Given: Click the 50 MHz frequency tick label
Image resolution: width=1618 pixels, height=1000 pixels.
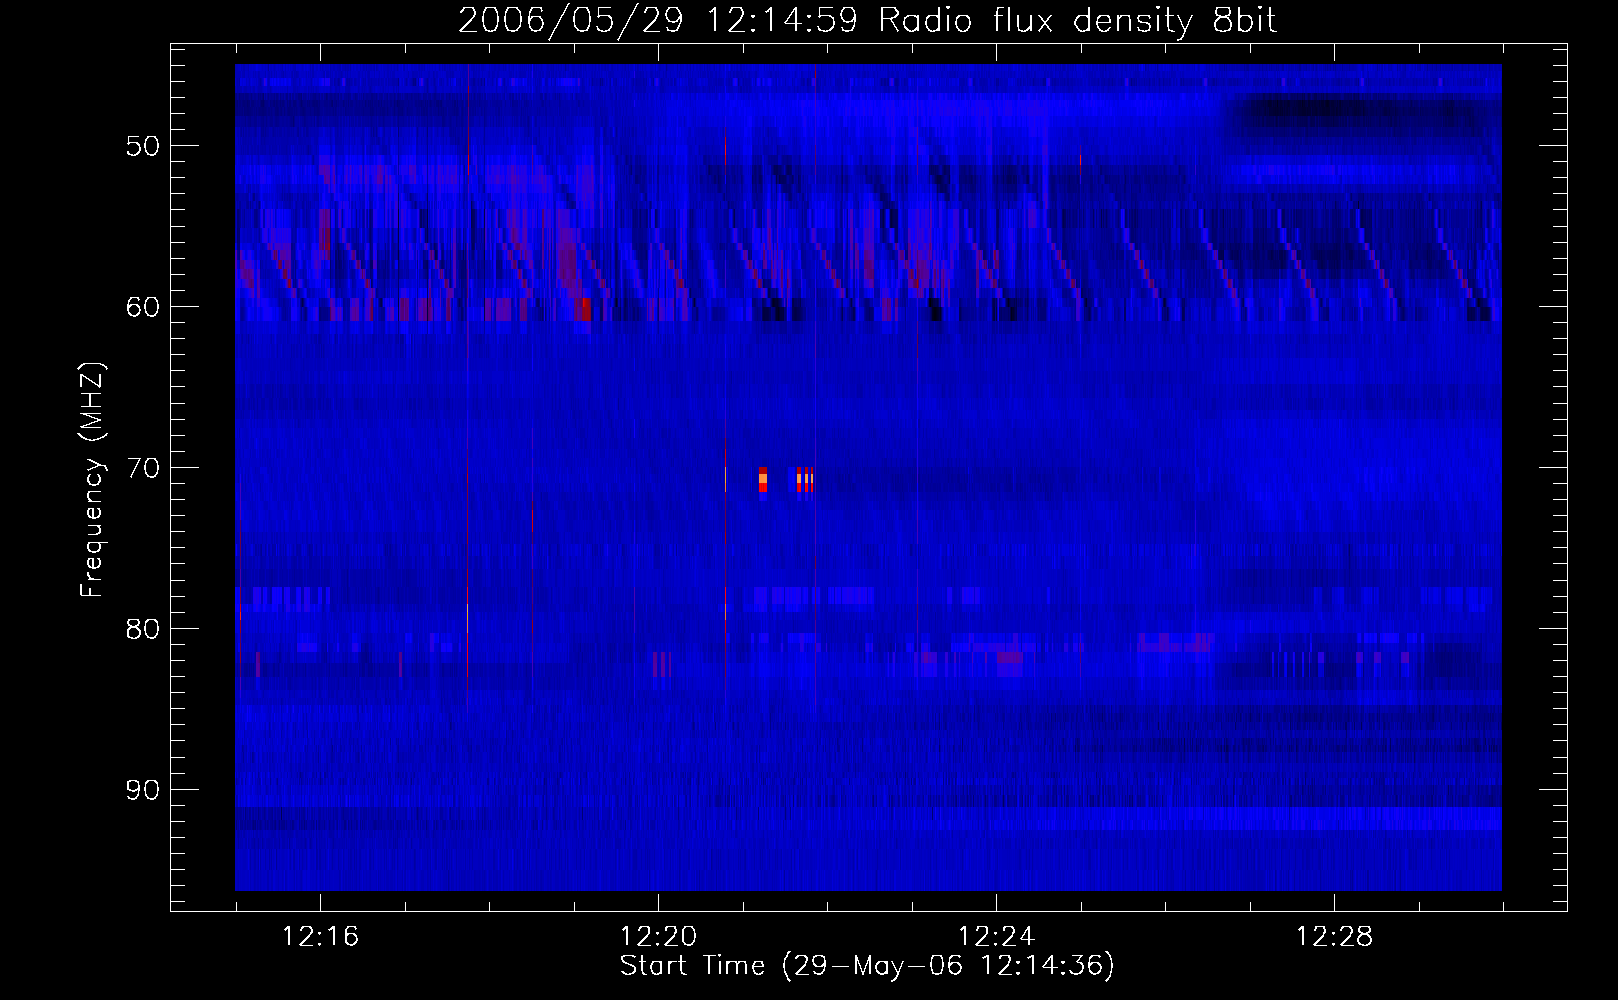Looking at the screenshot, I should coord(142,146).
